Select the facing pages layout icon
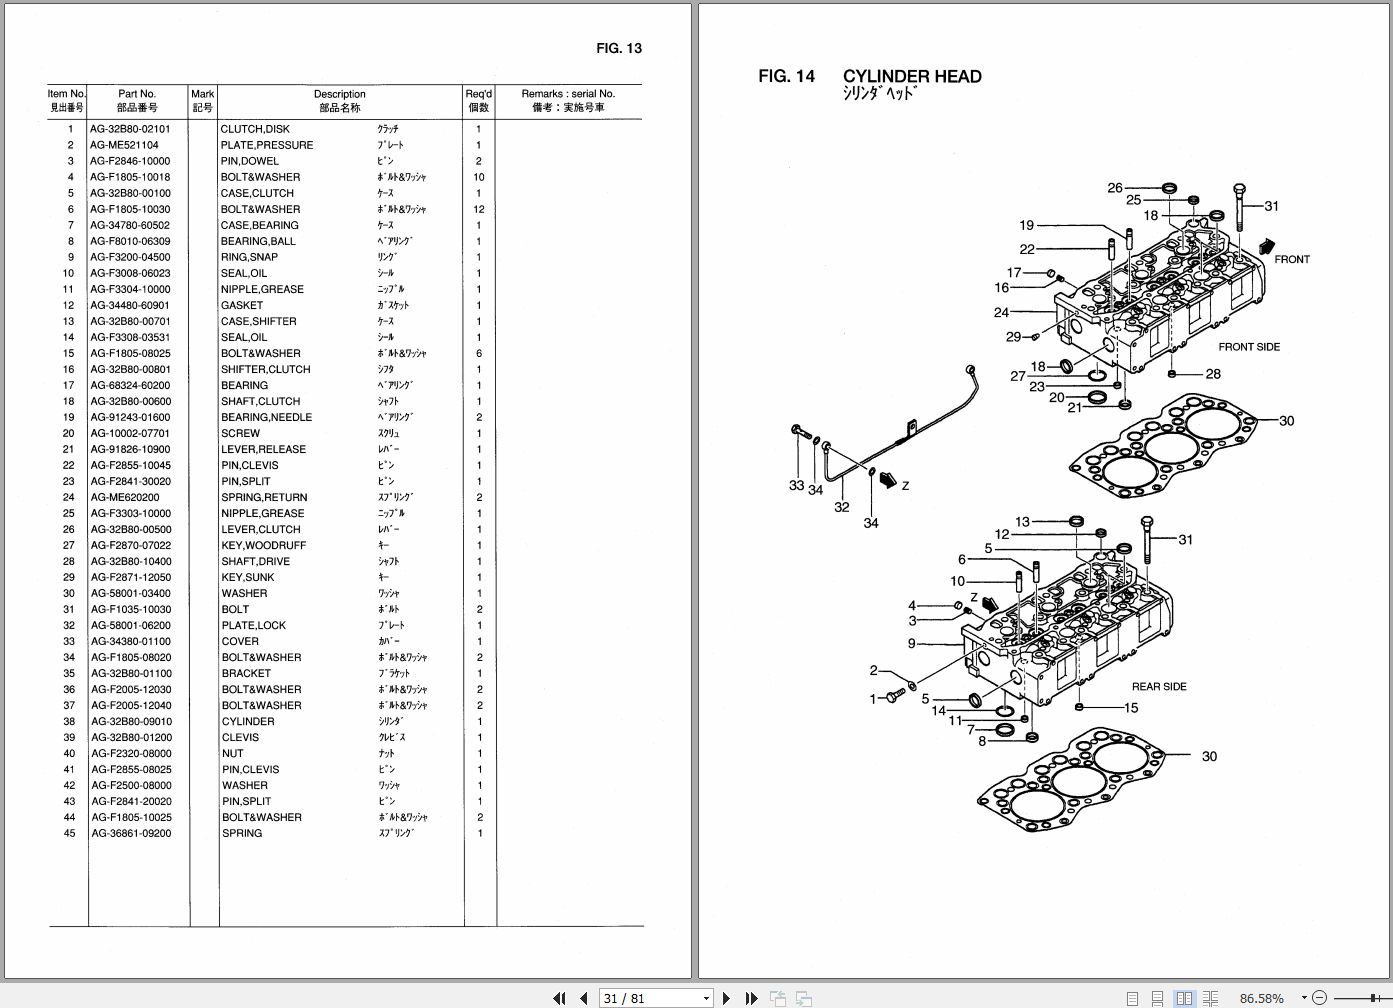 click(x=1185, y=998)
